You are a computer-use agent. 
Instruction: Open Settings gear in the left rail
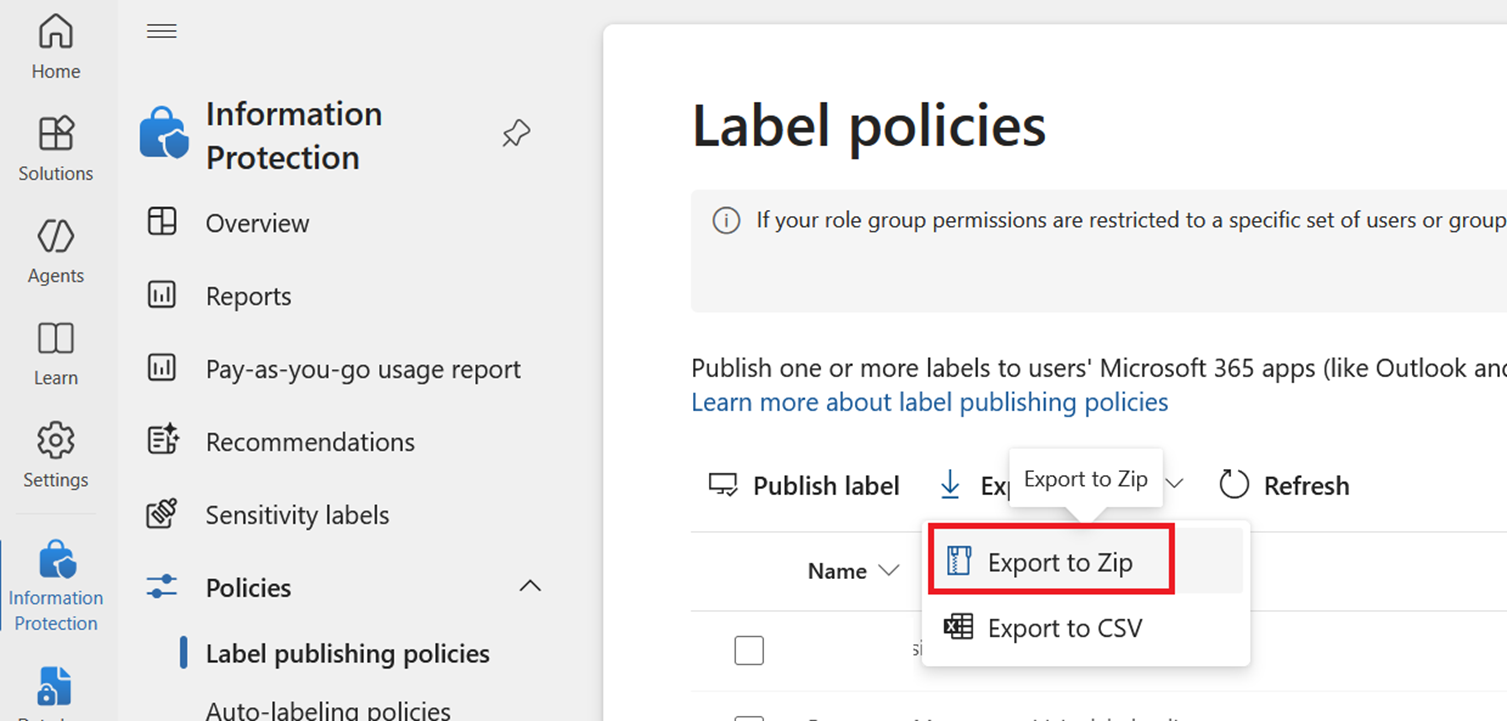56,455
